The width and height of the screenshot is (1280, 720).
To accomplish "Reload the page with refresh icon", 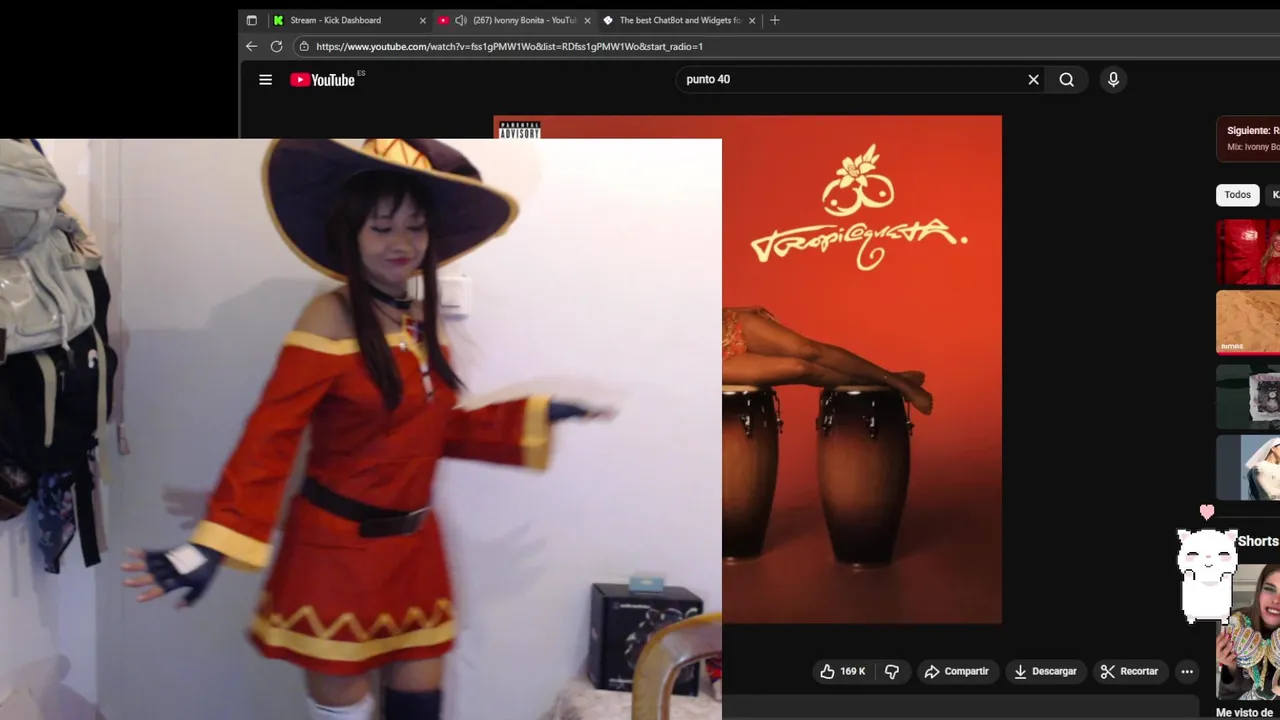I will pyautogui.click(x=277, y=46).
